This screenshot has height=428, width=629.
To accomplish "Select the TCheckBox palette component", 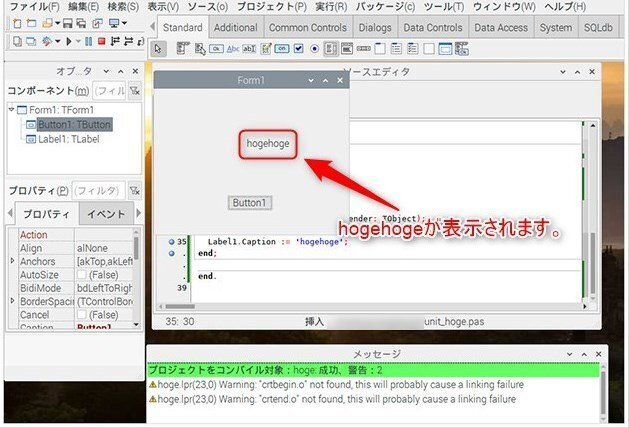I will pos(298,49).
